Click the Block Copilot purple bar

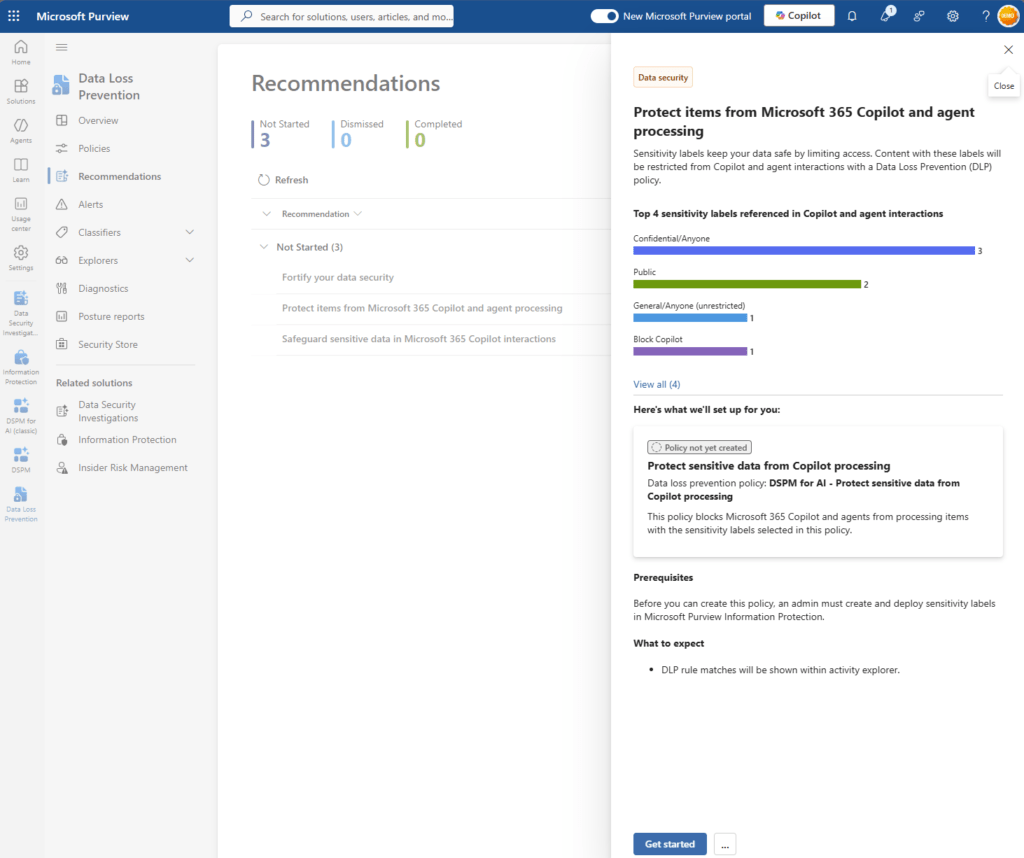coord(690,351)
